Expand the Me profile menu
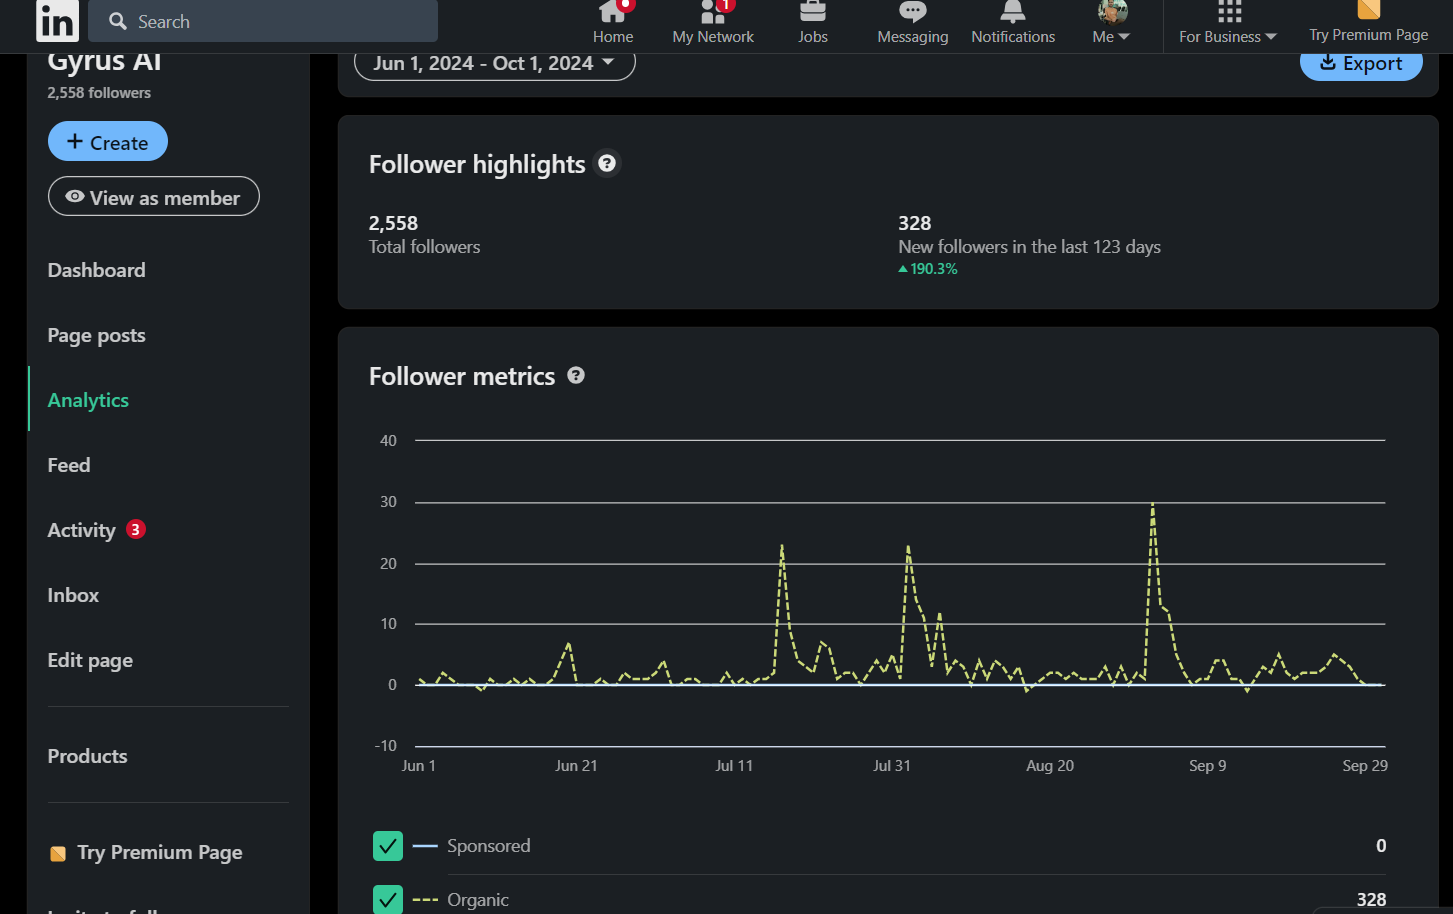 click(x=1111, y=24)
